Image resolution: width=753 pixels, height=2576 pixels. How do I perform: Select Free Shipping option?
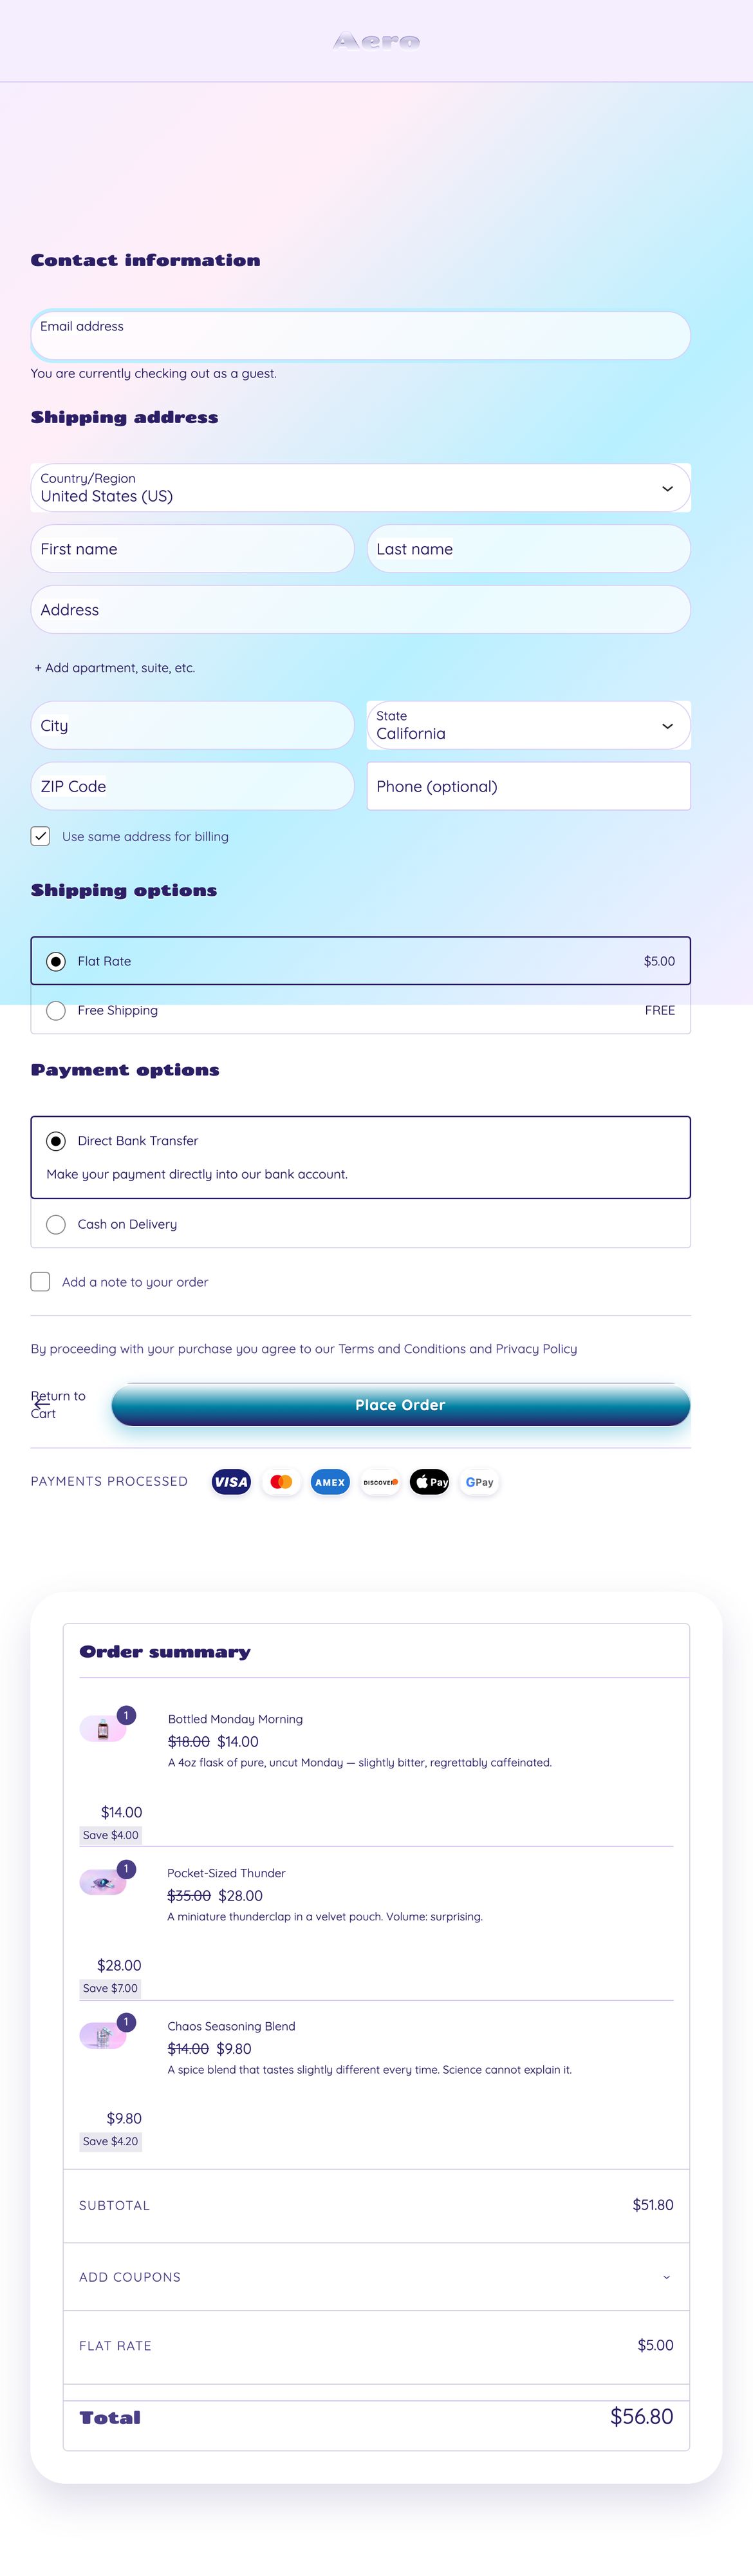pyautogui.click(x=57, y=1010)
